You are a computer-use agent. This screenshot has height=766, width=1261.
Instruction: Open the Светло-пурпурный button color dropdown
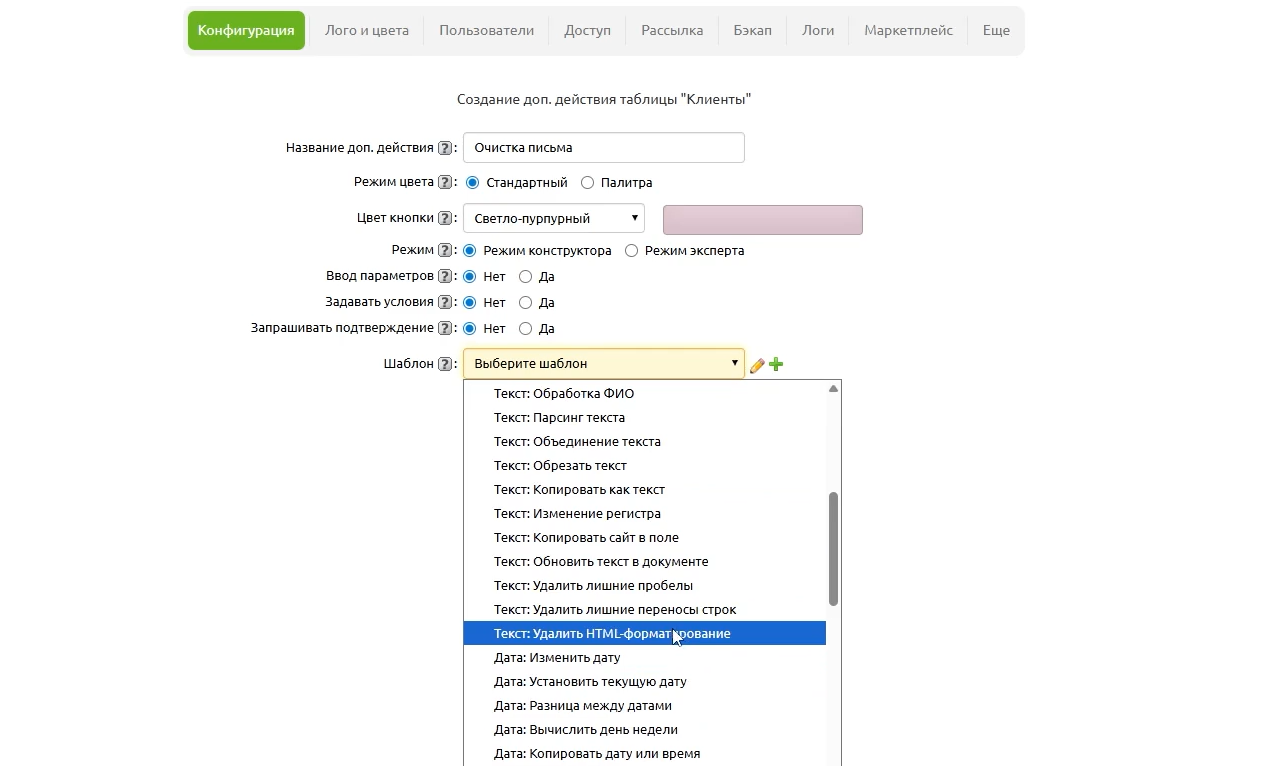[x=553, y=218]
